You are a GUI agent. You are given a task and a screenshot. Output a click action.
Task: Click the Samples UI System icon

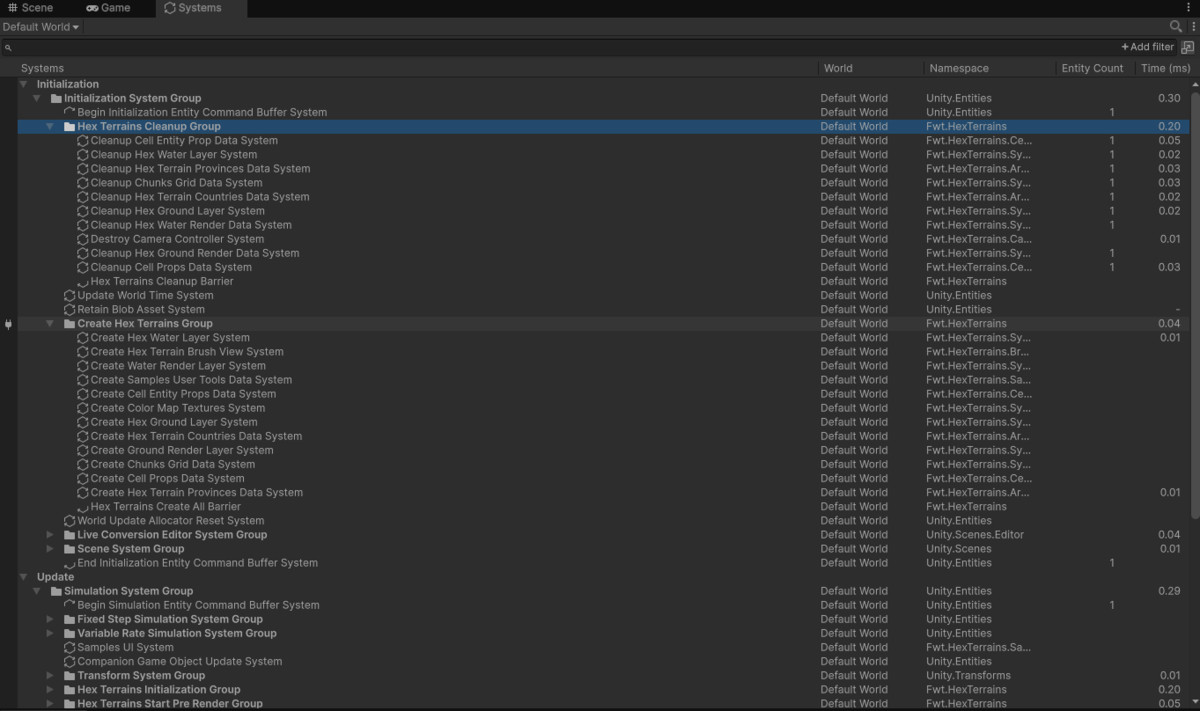tap(69, 648)
